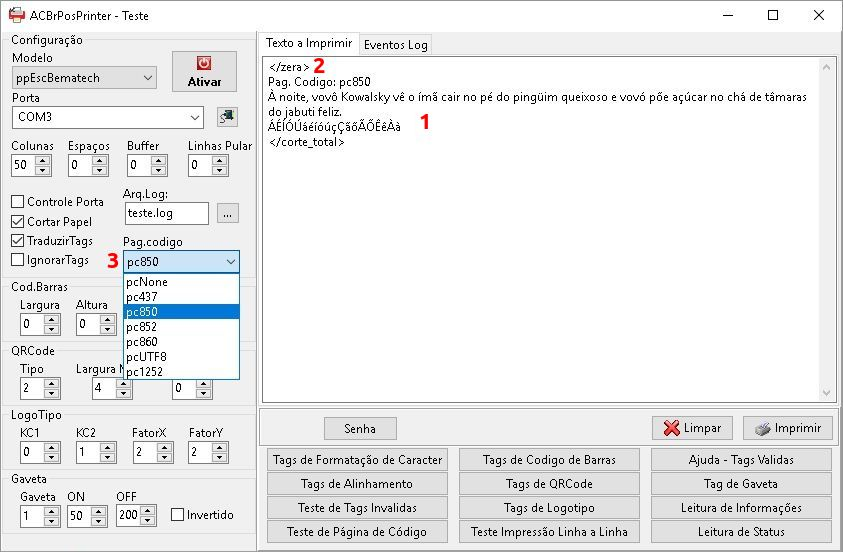Click Leitura de Status button
The height and width of the screenshot is (552, 843).
pos(741,532)
